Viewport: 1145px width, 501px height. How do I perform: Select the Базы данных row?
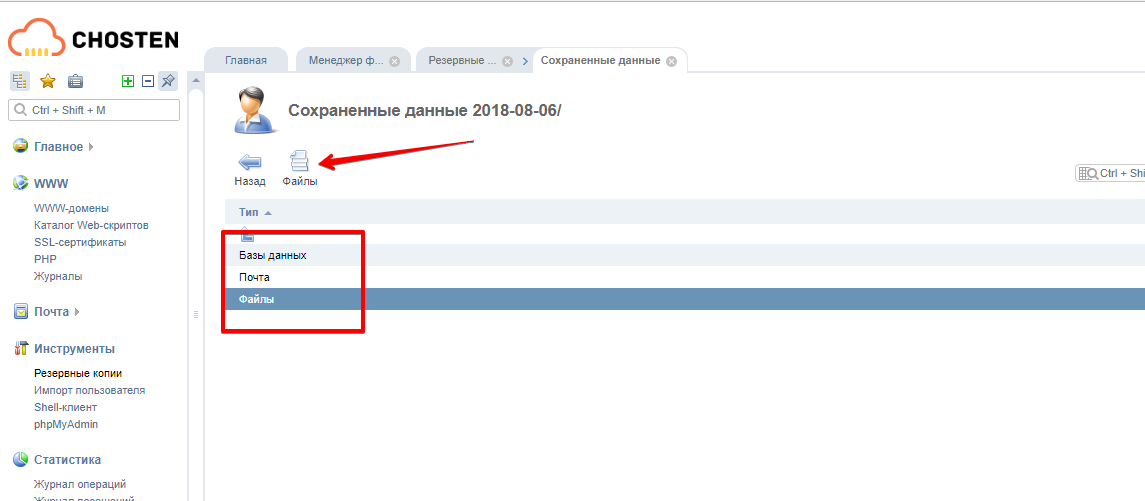click(685, 256)
